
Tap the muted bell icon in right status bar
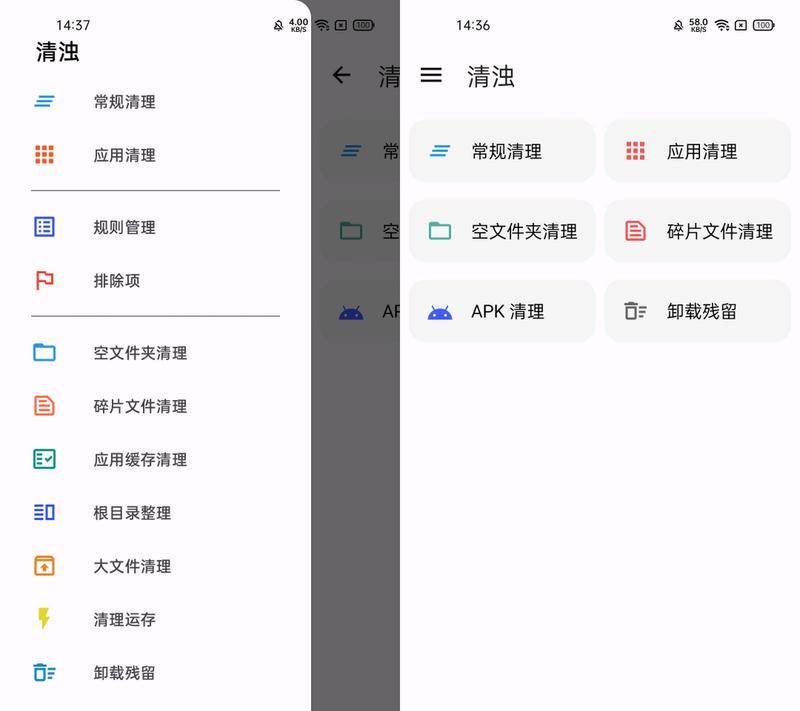(x=678, y=26)
